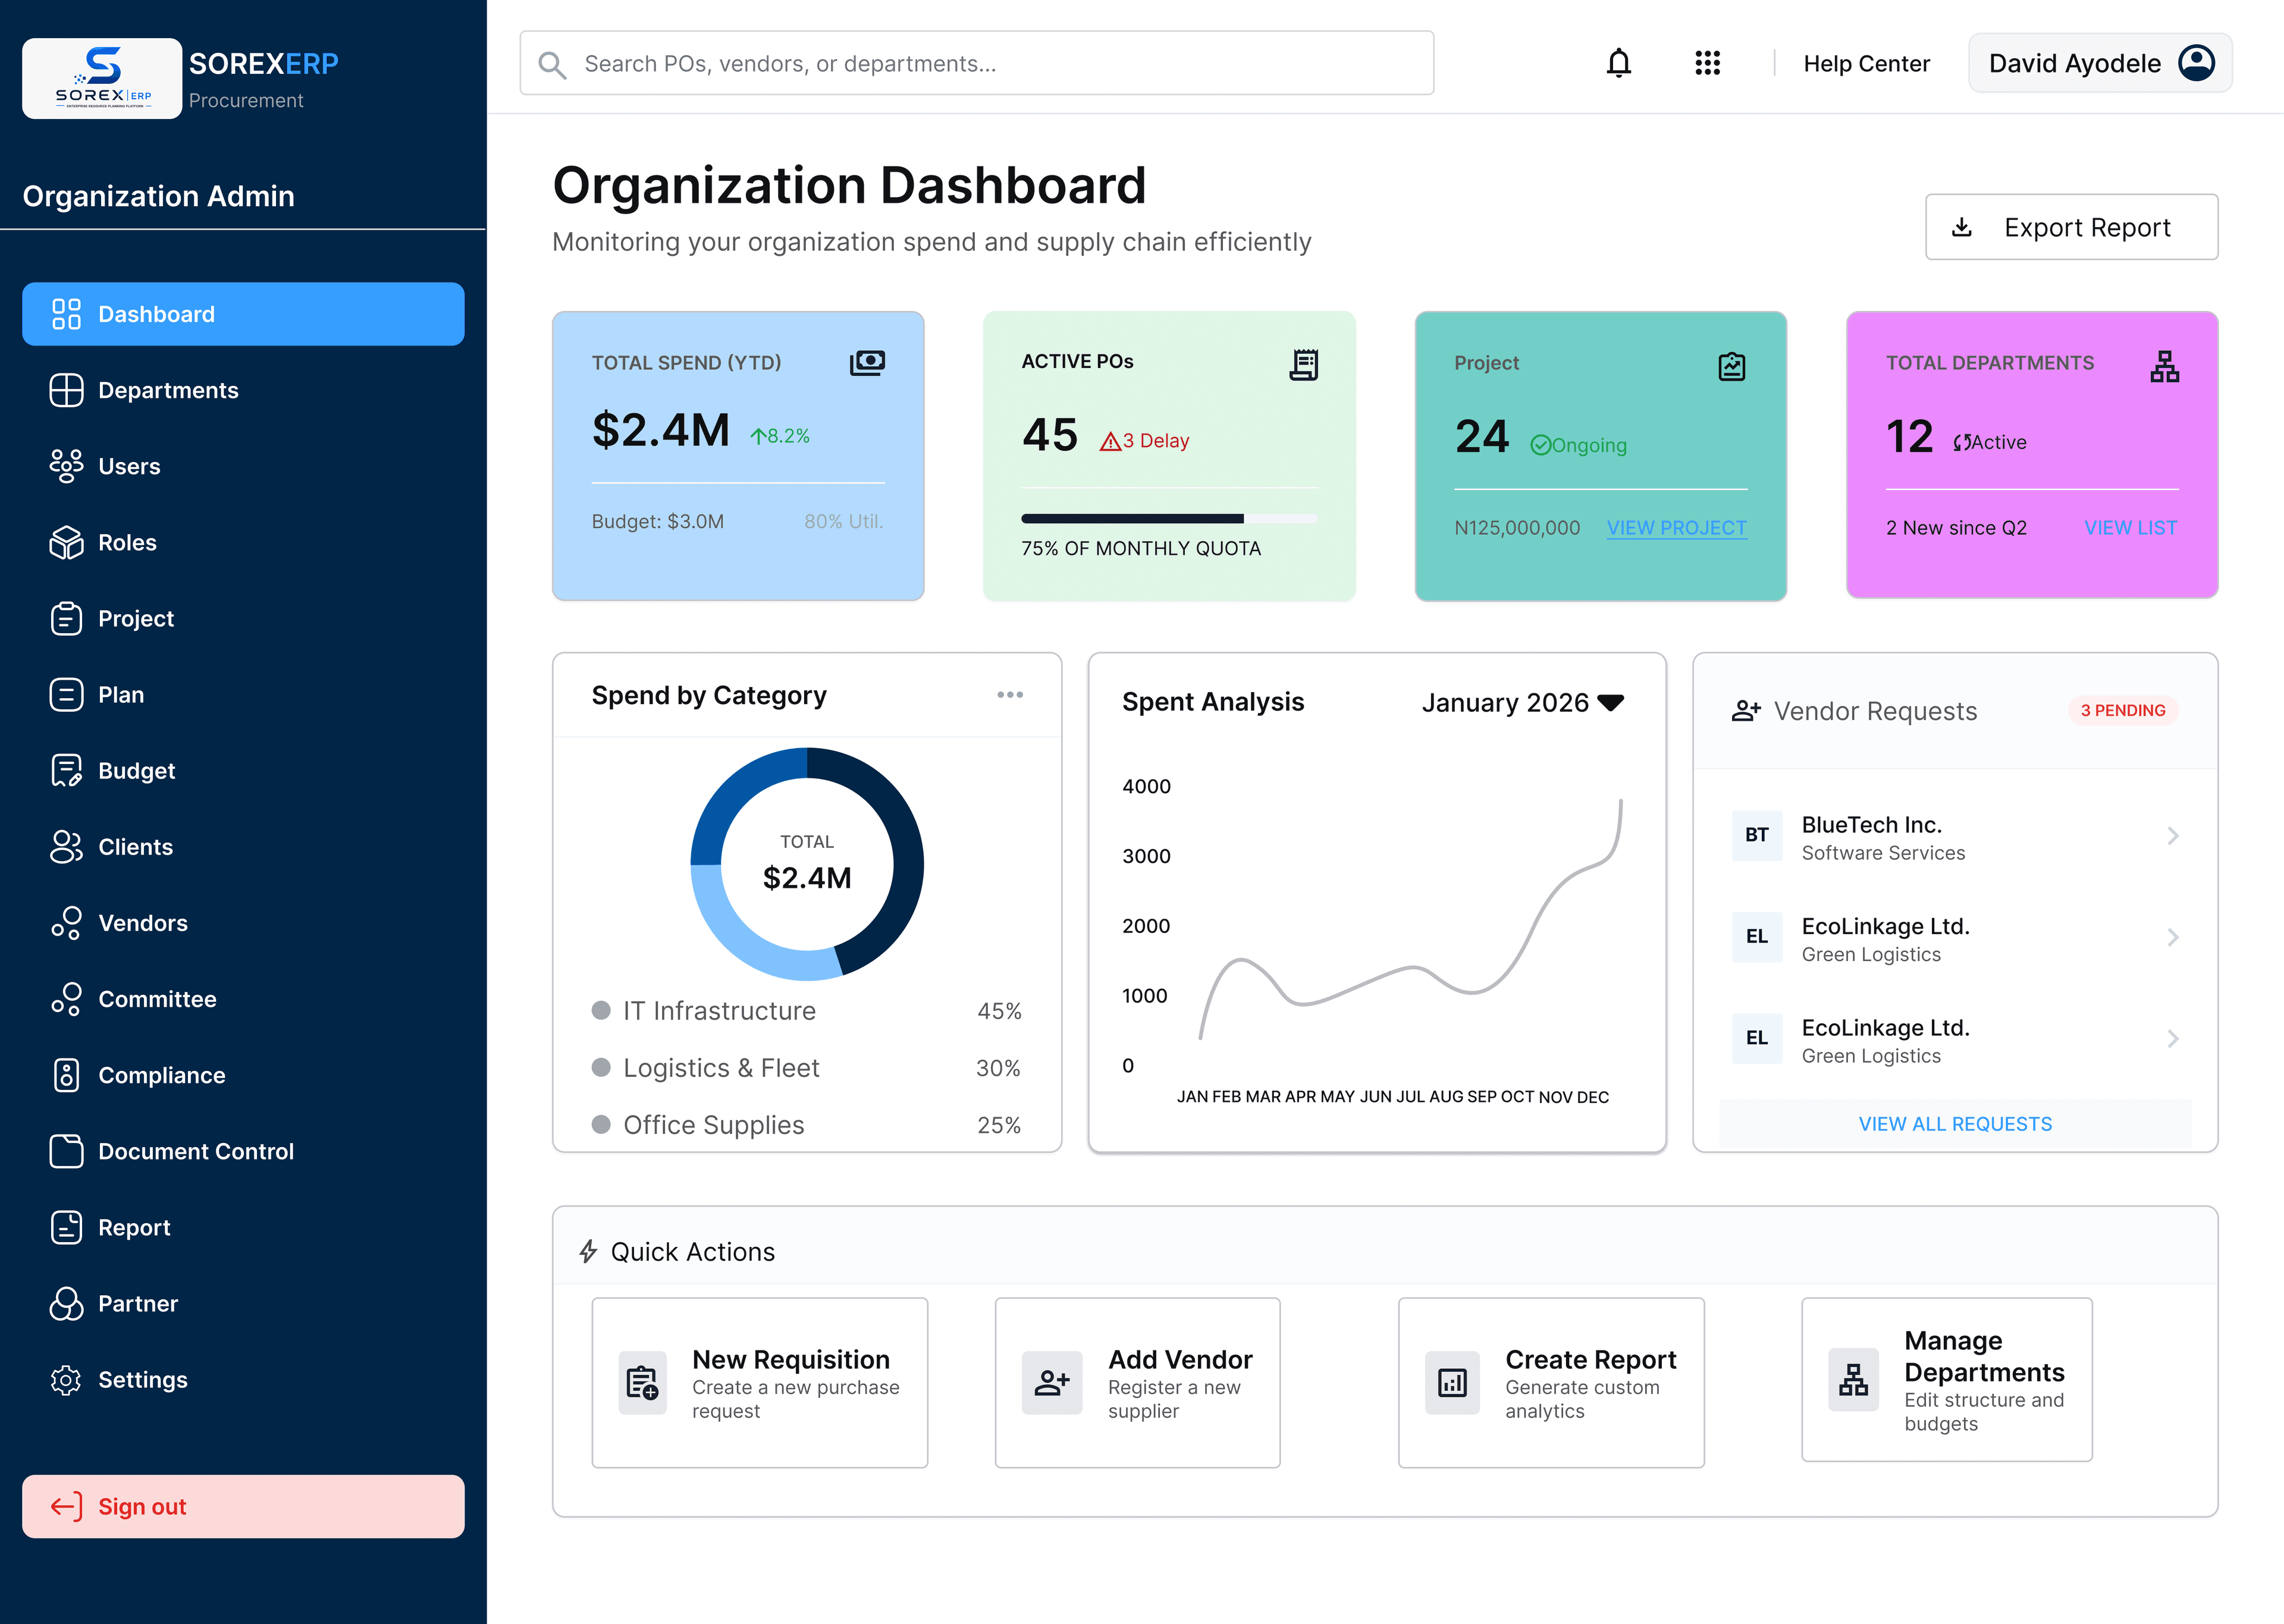Click the Settings gear icon in sidebar

pyautogui.click(x=66, y=1379)
